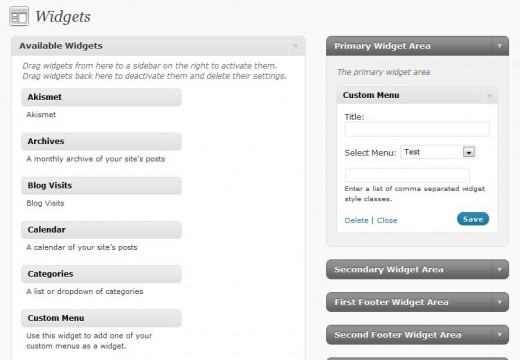Select the Blog Visits widget
Image resolution: width=520 pixels, height=360 pixels.
(x=101, y=186)
